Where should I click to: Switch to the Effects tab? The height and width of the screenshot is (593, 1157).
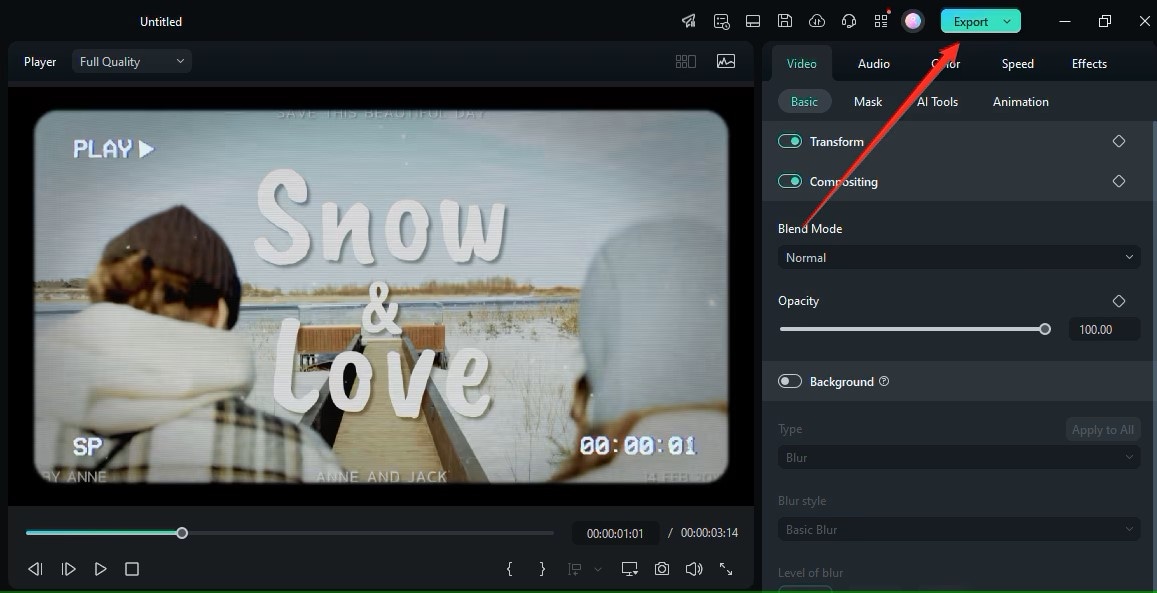click(x=1089, y=63)
